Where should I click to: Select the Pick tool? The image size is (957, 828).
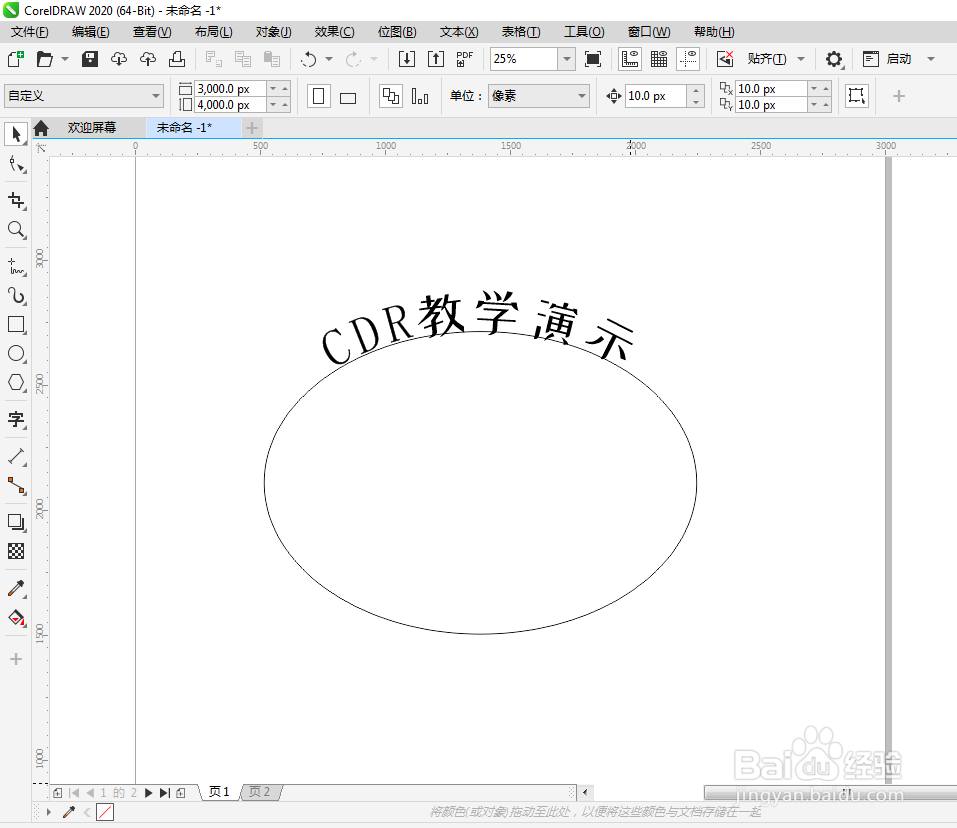click(16, 134)
